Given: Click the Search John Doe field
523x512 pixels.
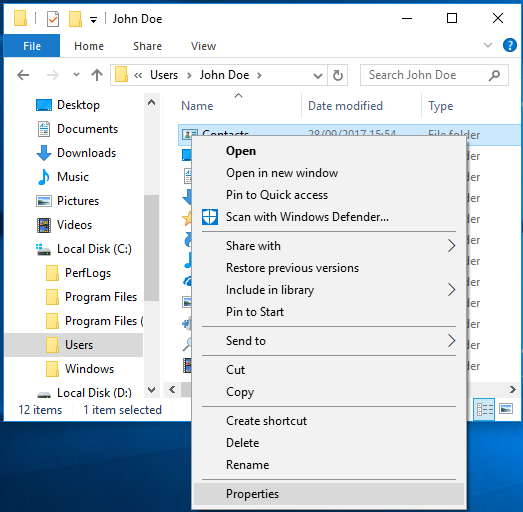Looking at the screenshot, I should 426,75.
